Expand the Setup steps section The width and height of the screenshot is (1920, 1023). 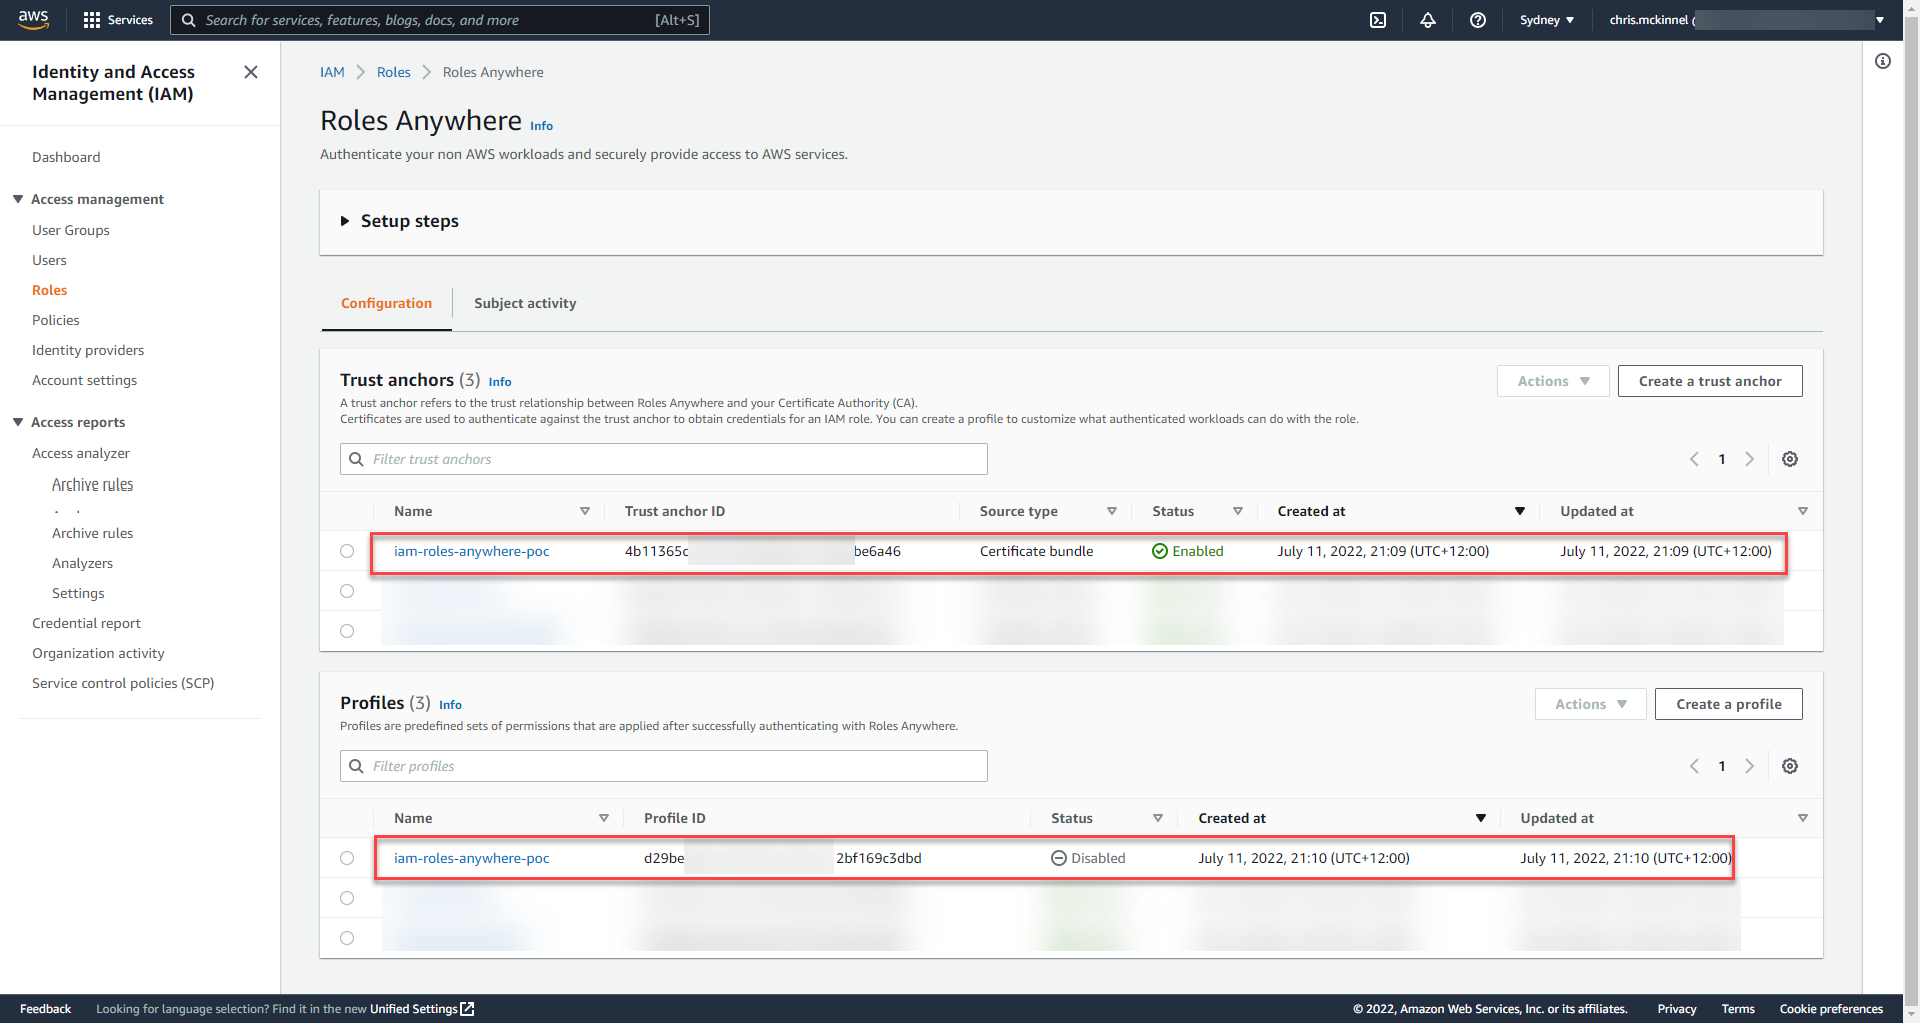(400, 221)
